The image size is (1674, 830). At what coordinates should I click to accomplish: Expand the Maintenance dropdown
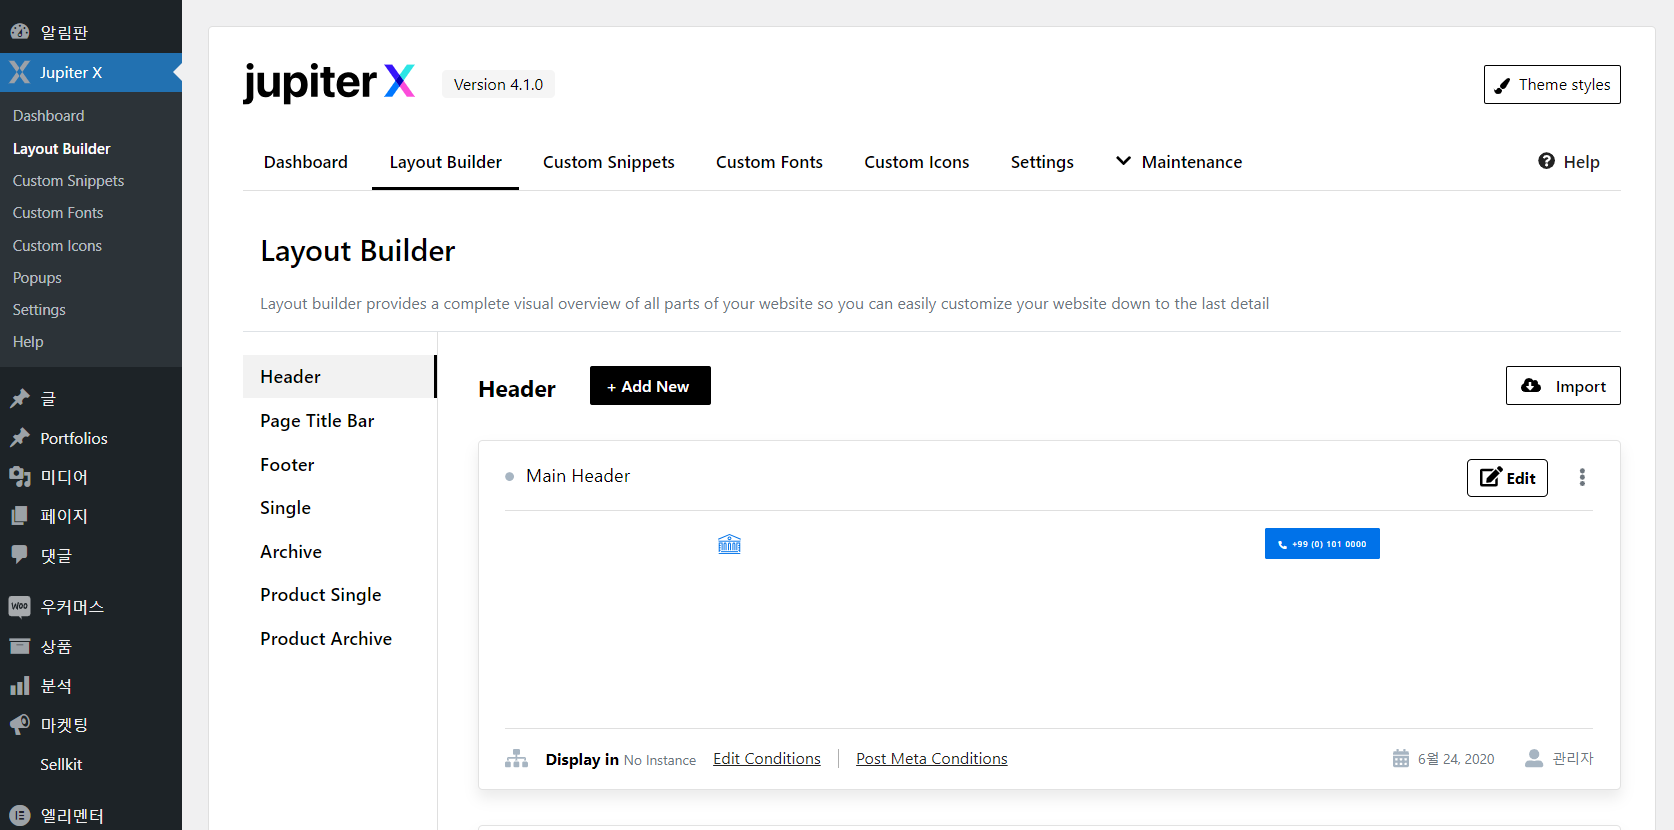[1179, 162]
